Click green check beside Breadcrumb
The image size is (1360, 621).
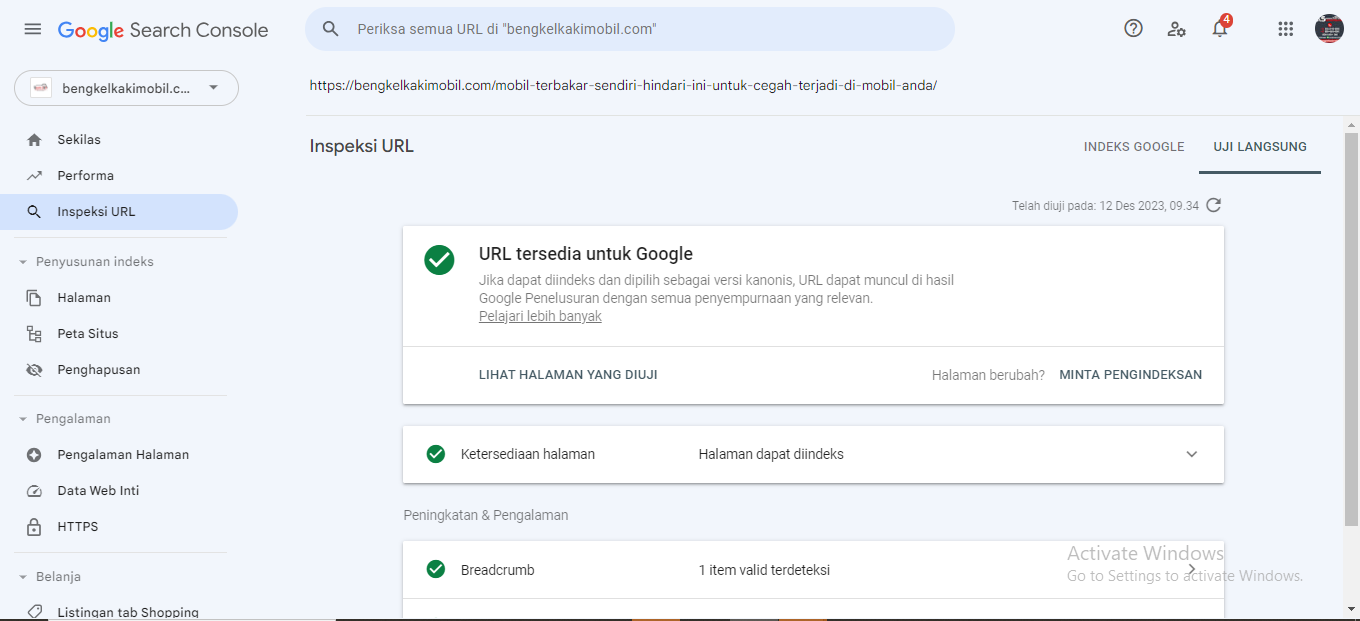click(x=436, y=570)
